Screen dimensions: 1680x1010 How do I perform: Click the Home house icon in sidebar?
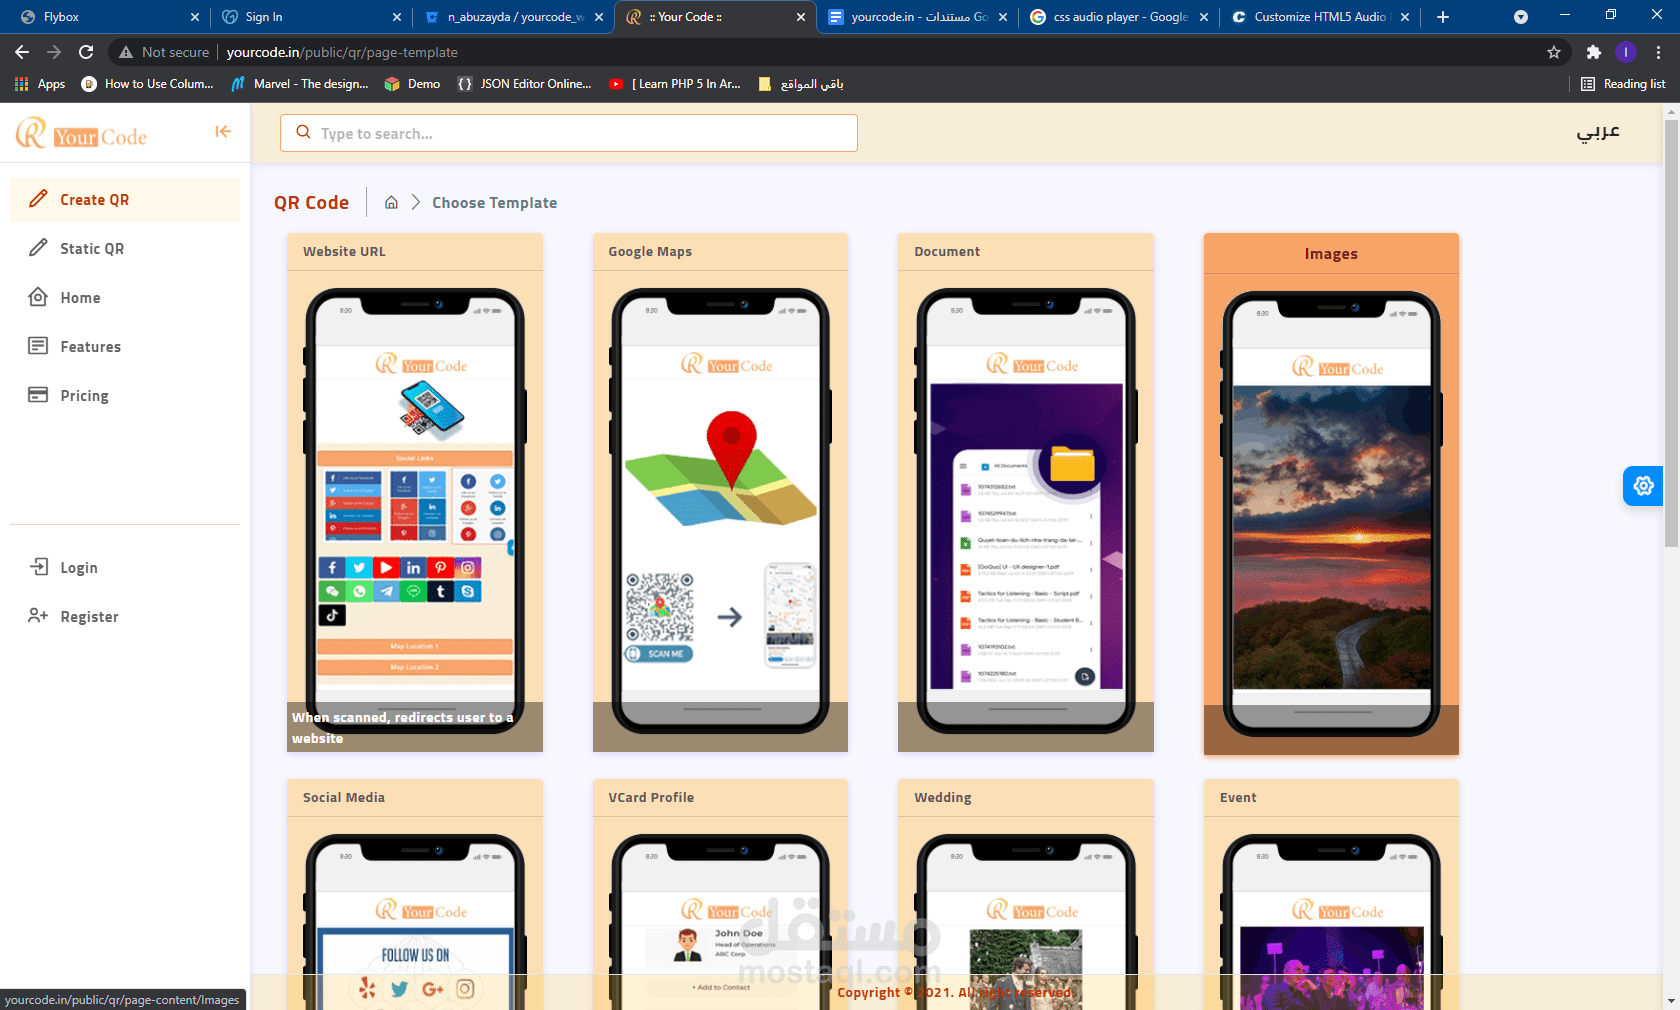38,297
